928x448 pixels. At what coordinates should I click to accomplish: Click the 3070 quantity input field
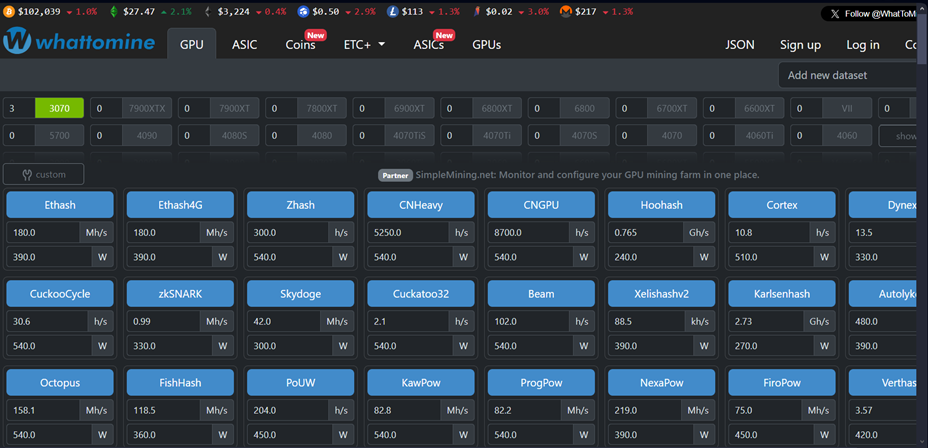pos(19,108)
